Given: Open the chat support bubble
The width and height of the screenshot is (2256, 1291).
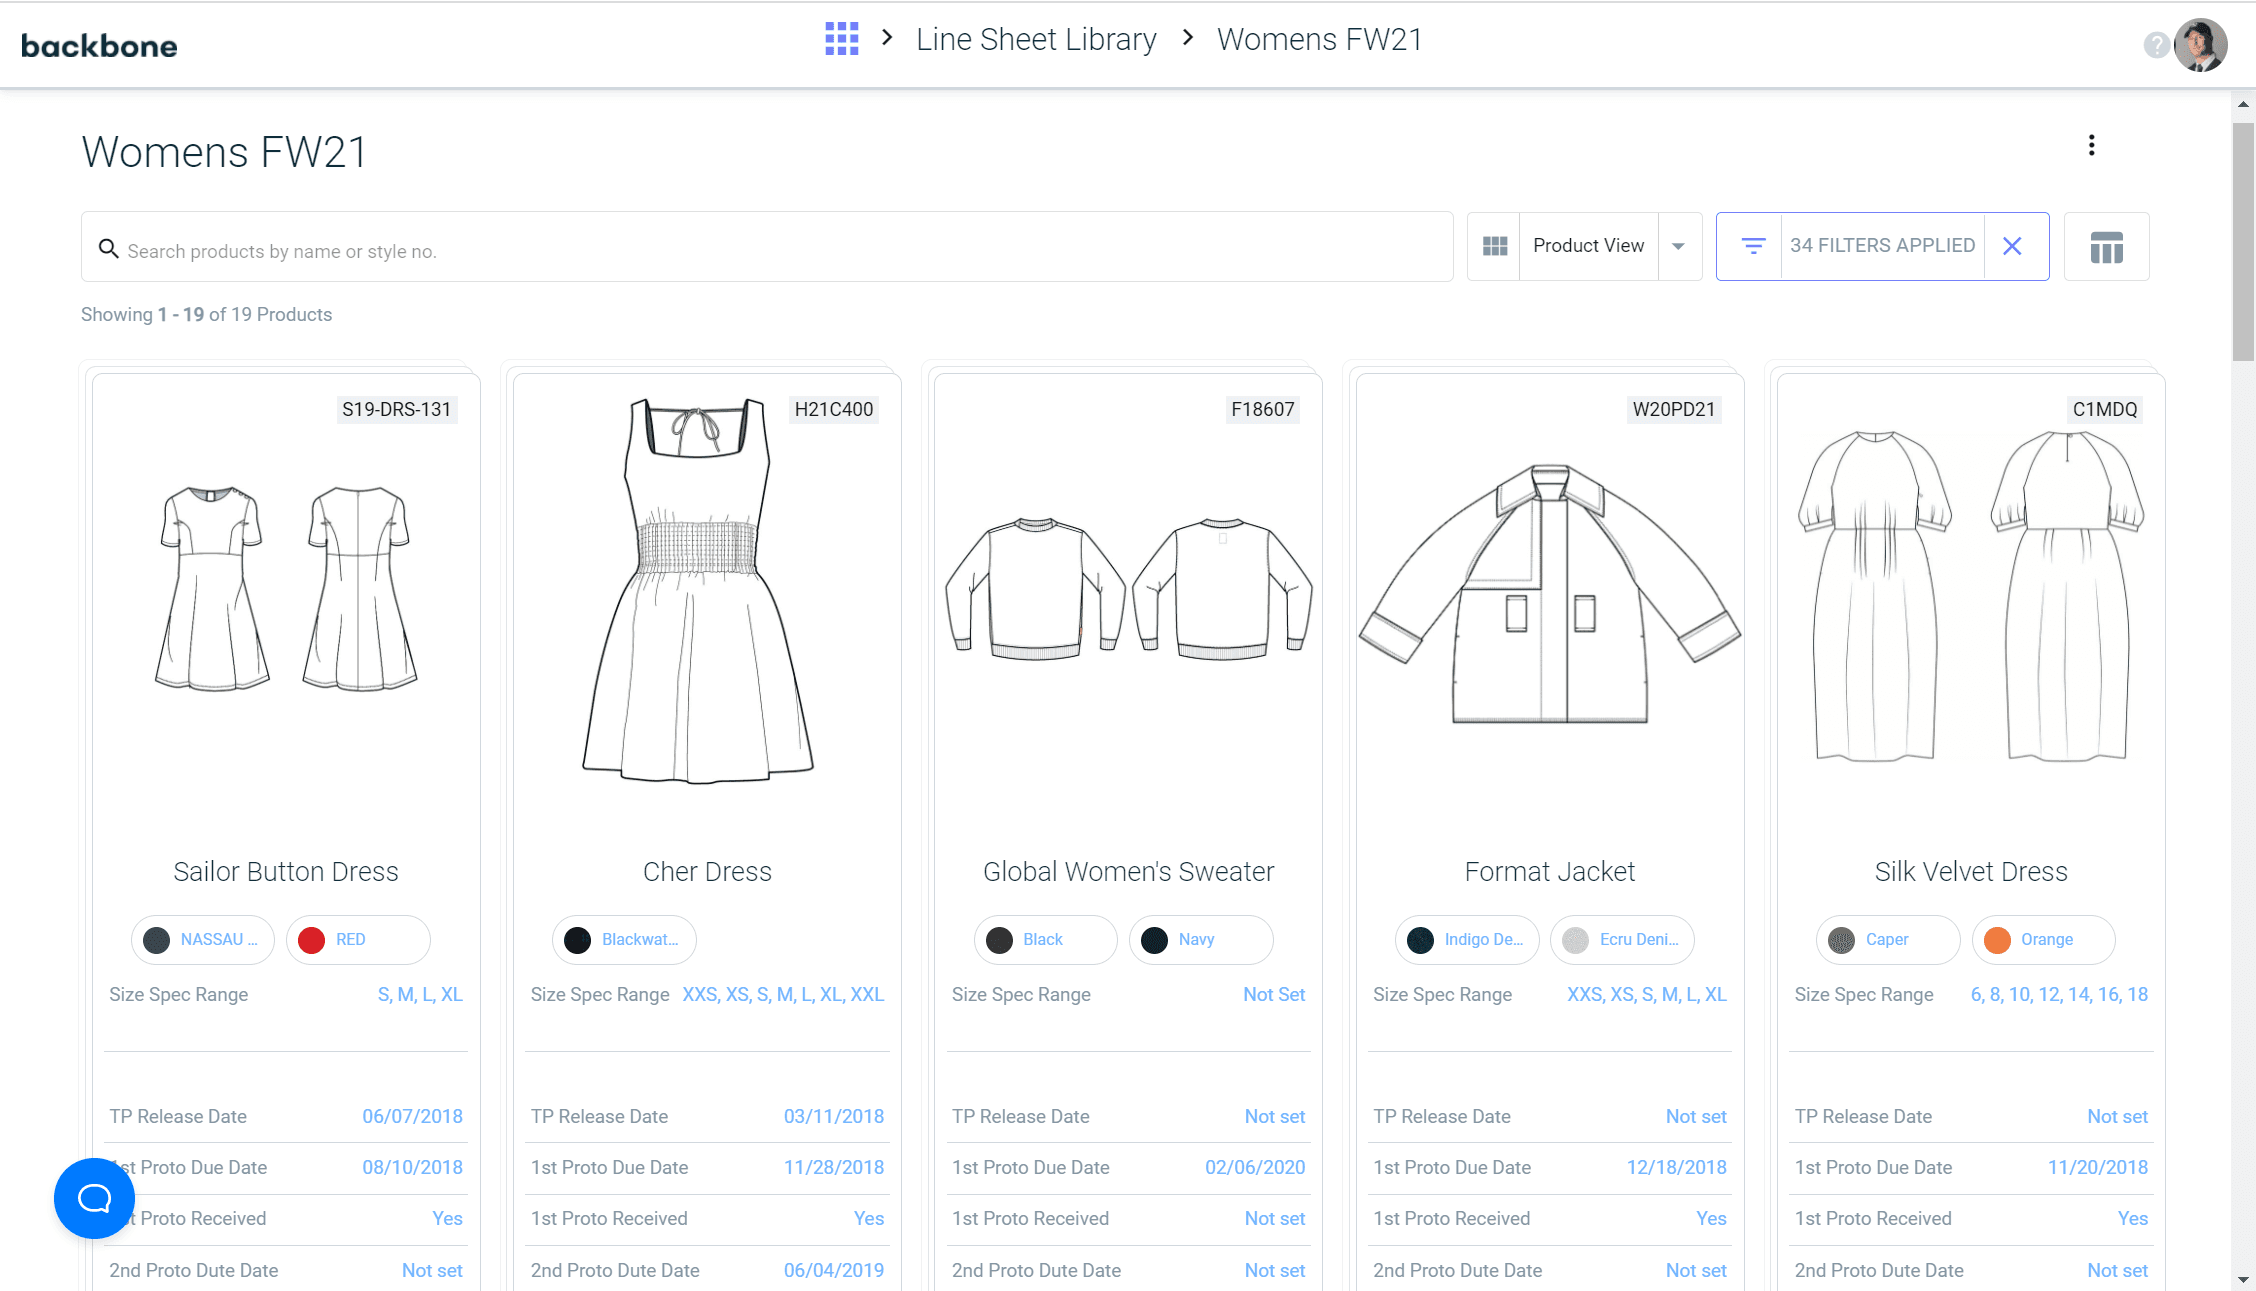Looking at the screenshot, I should click(x=94, y=1198).
